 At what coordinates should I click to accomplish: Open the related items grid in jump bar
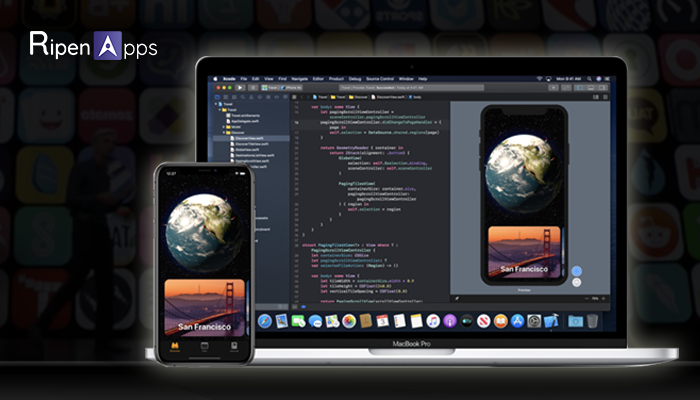click(294, 97)
